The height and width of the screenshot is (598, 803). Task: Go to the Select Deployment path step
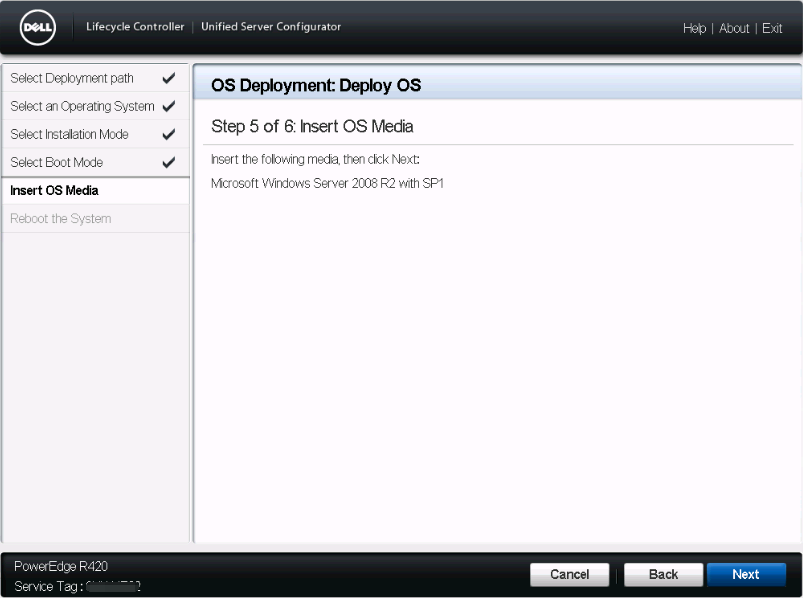tap(72, 78)
